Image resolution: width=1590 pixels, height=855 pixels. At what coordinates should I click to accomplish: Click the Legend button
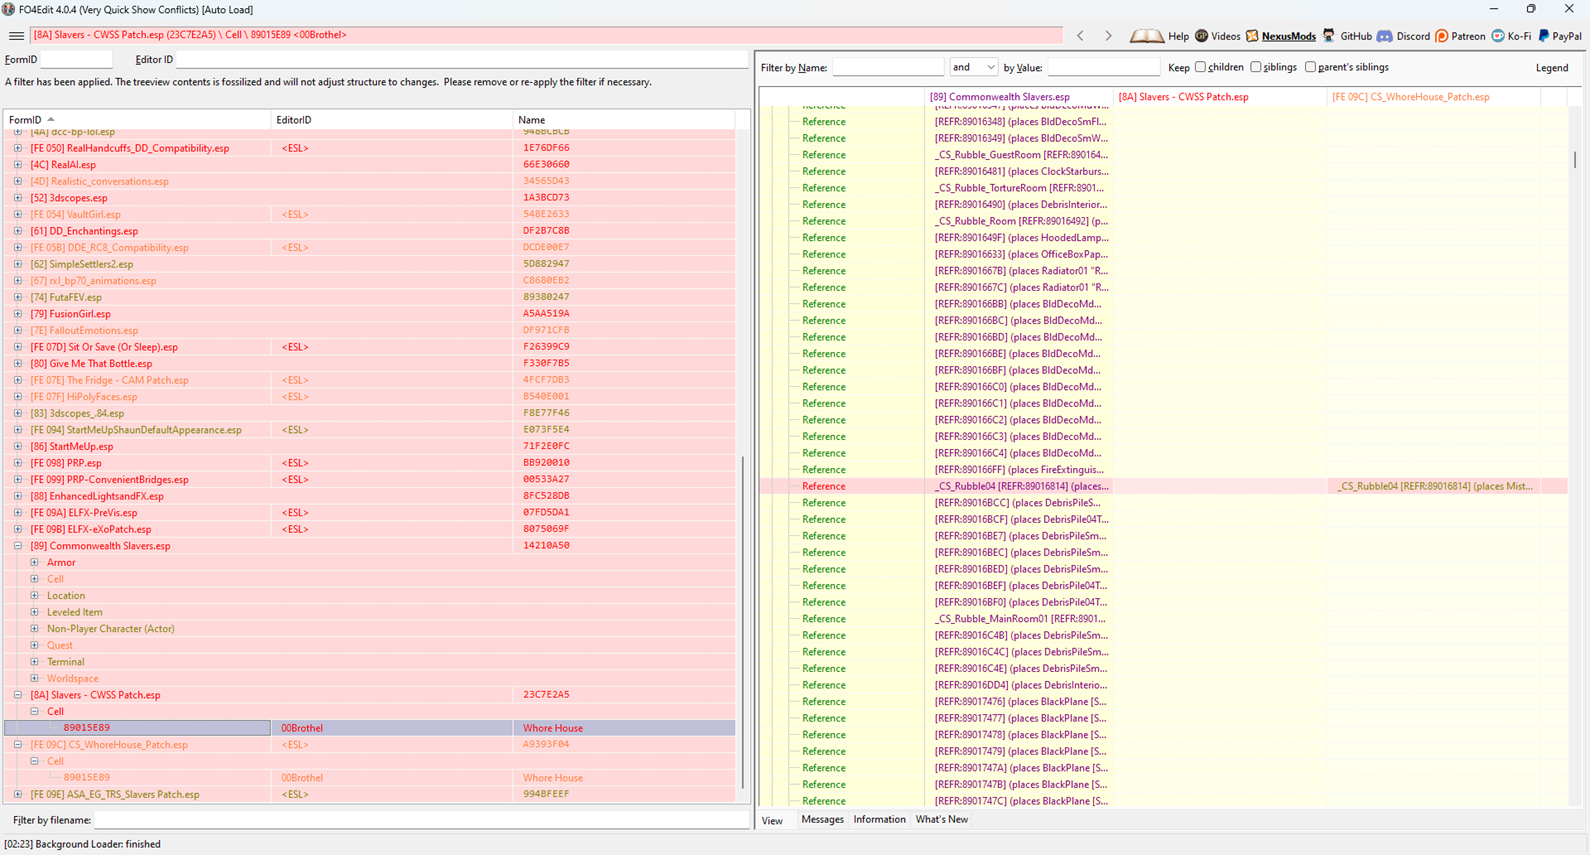tap(1552, 67)
